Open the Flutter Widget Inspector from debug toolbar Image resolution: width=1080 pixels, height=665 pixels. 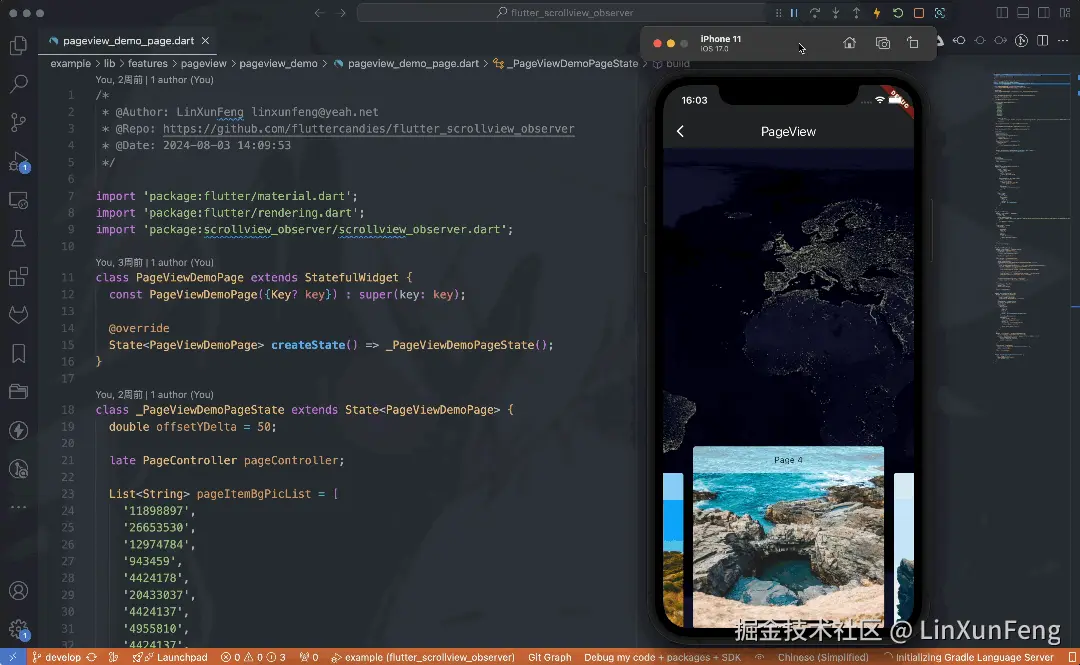[x=939, y=13]
